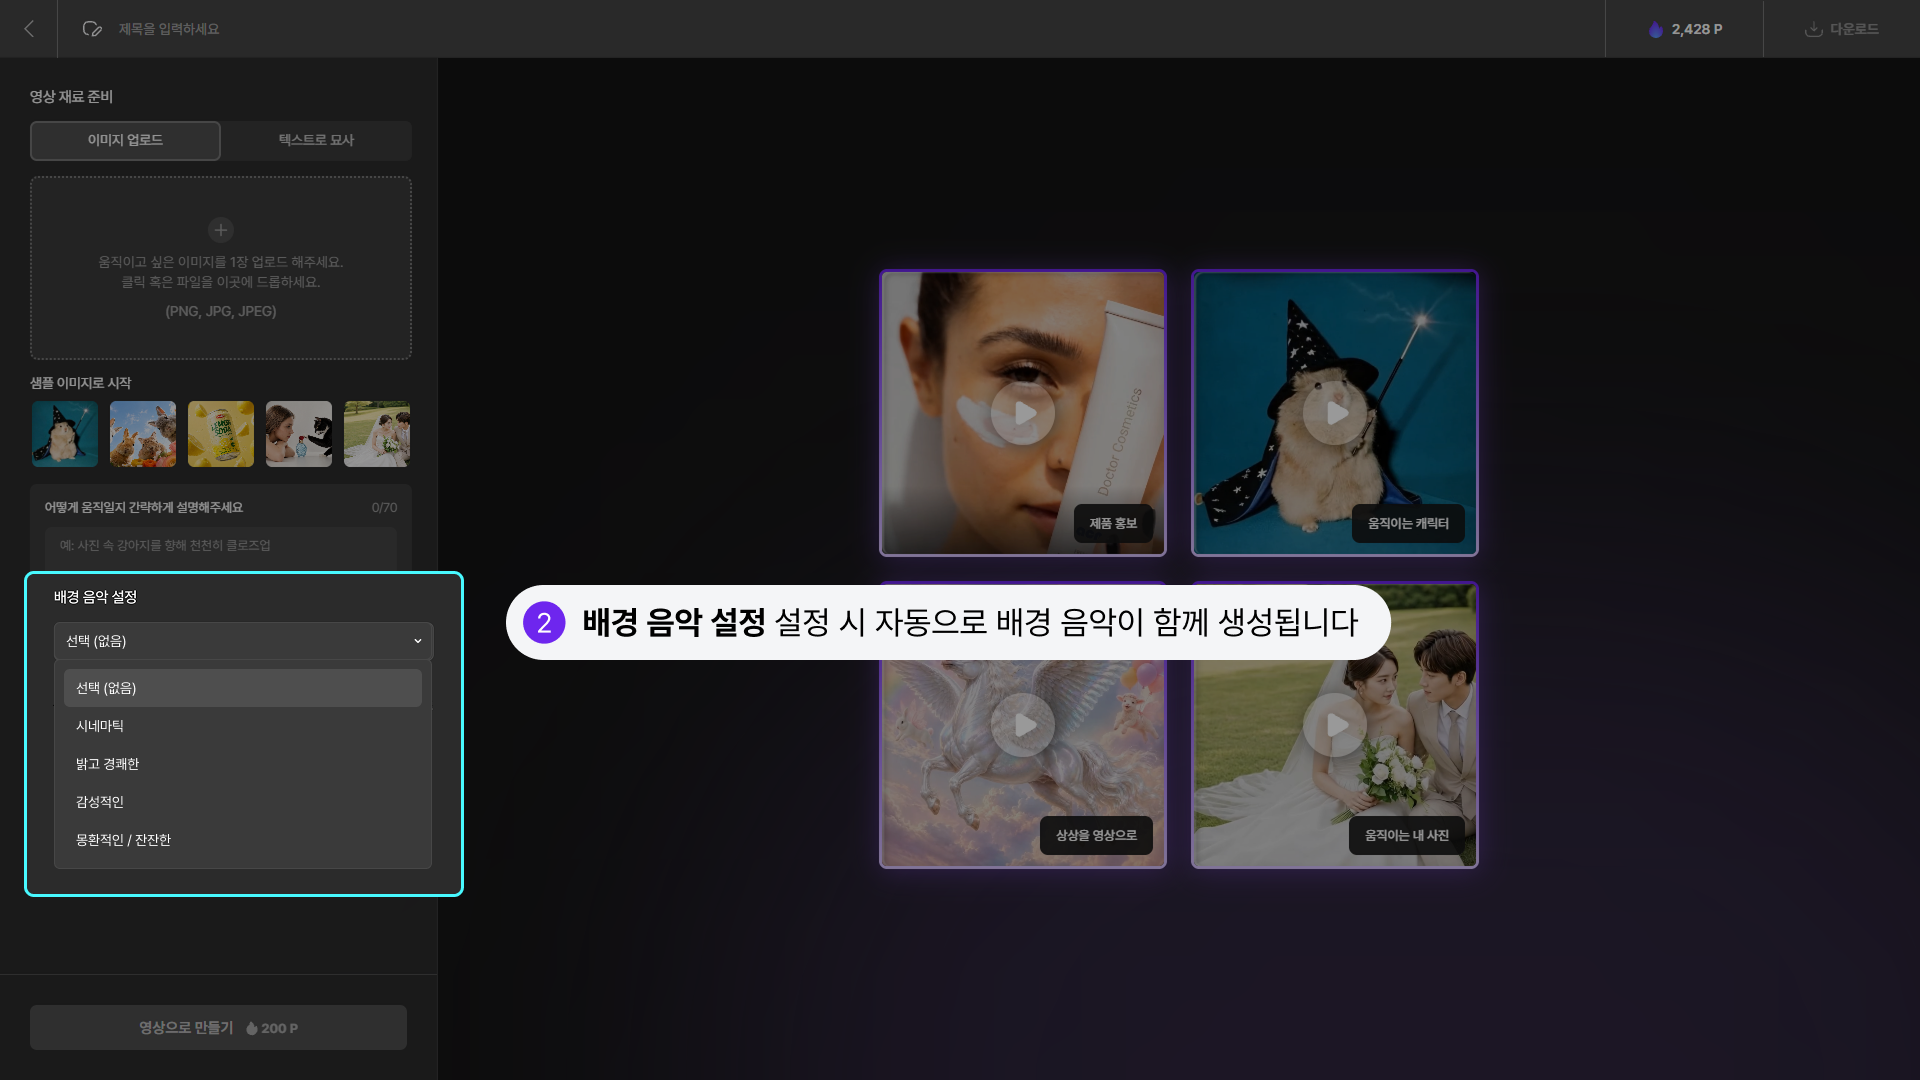Choose 선택 (없음) option in the list
Viewport: 1920px width, 1080px height.
click(243, 688)
